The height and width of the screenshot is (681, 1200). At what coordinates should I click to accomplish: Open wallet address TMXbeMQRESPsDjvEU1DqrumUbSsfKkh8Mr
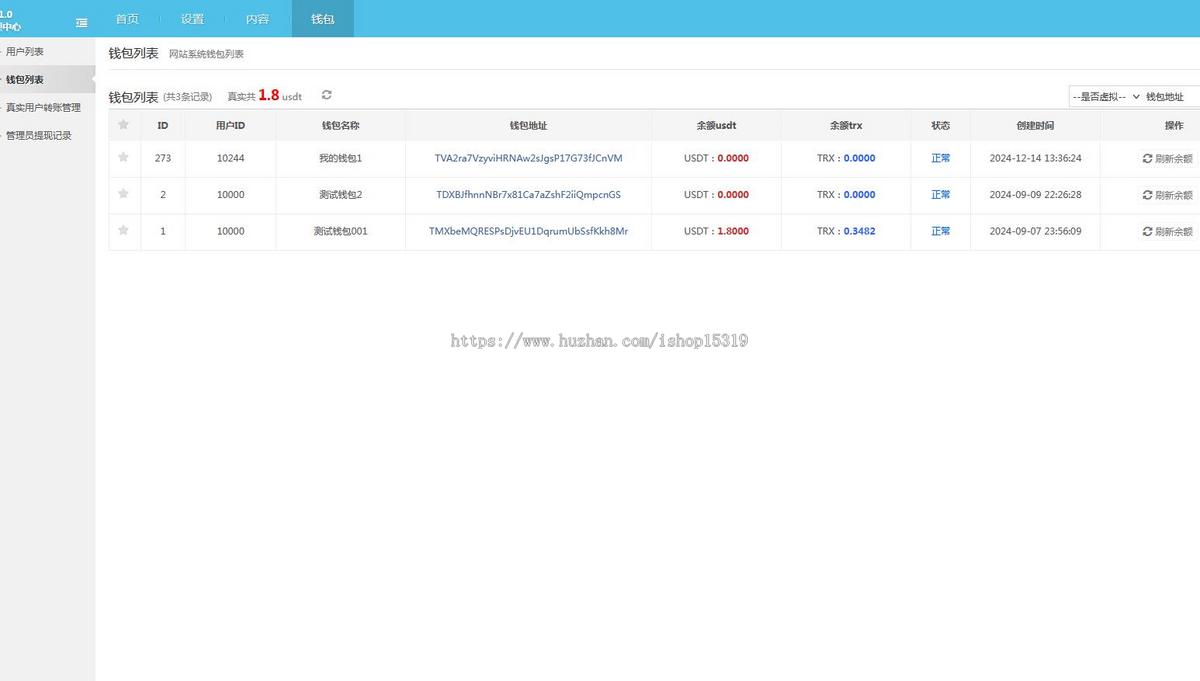pyautogui.click(x=528, y=231)
